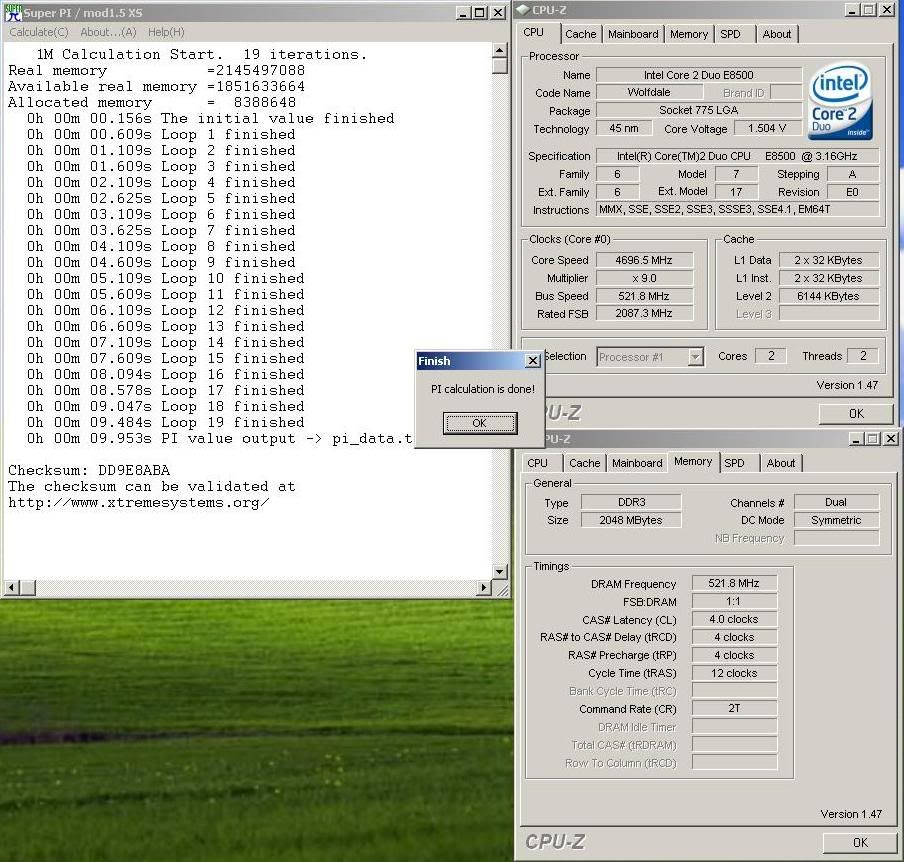This screenshot has width=904, height=862.
Task: Click the Command Rate value 2T
Action: (734, 708)
